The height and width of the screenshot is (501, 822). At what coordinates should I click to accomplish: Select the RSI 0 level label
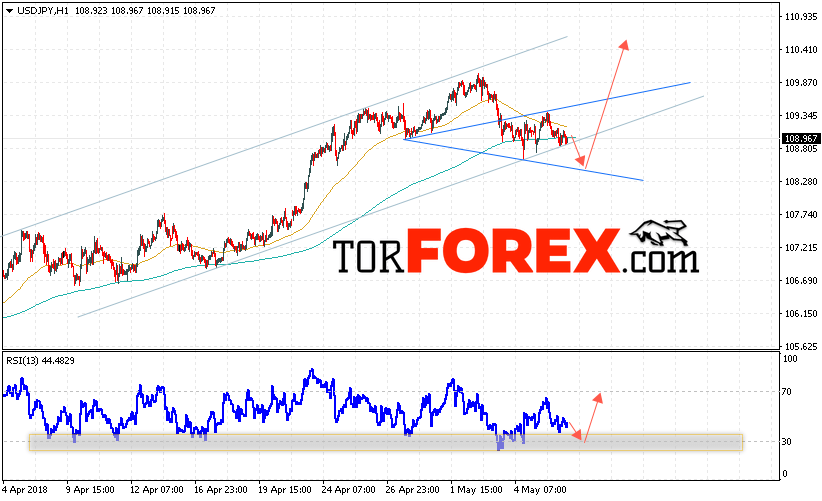[785, 474]
